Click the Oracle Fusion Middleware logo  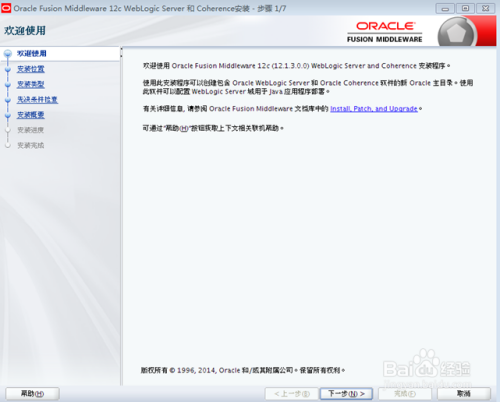point(385,32)
